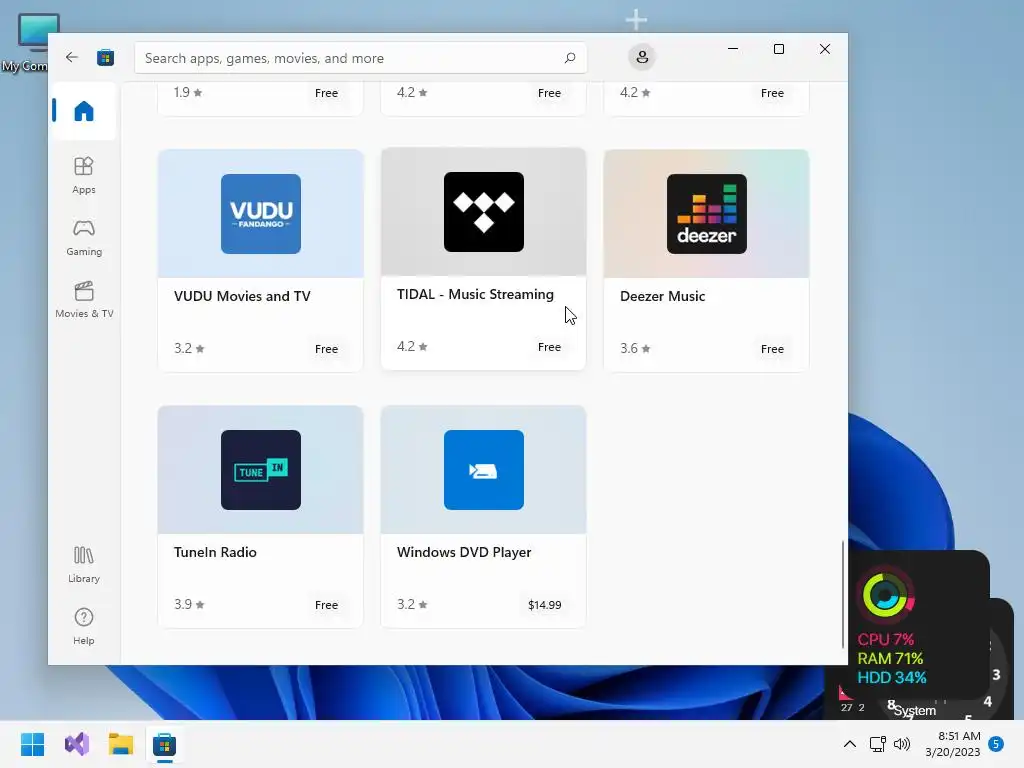The image size is (1024, 768).
Task: Open TIDAL - Music Streaming title
Action: click(x=475, y=294)
